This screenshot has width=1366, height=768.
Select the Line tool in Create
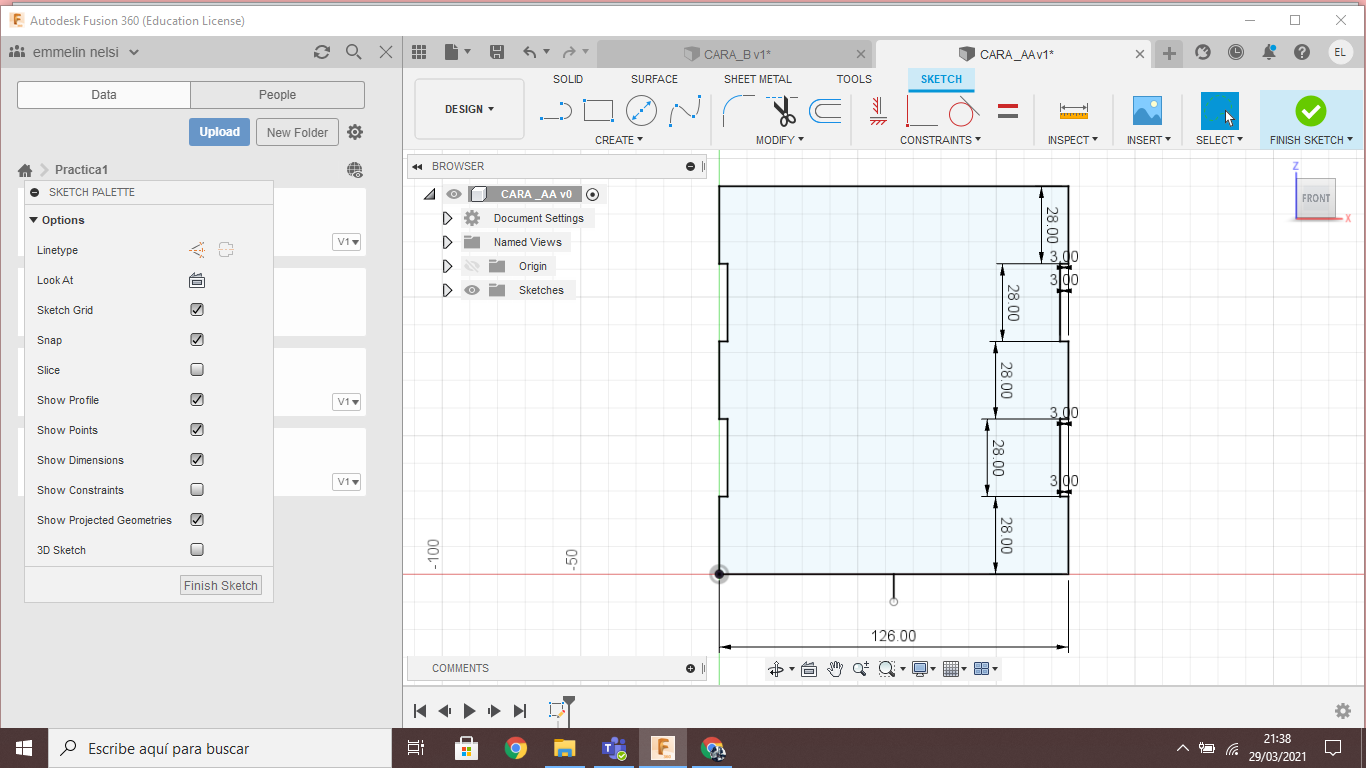pyautogui.click(x=555, y=111)
